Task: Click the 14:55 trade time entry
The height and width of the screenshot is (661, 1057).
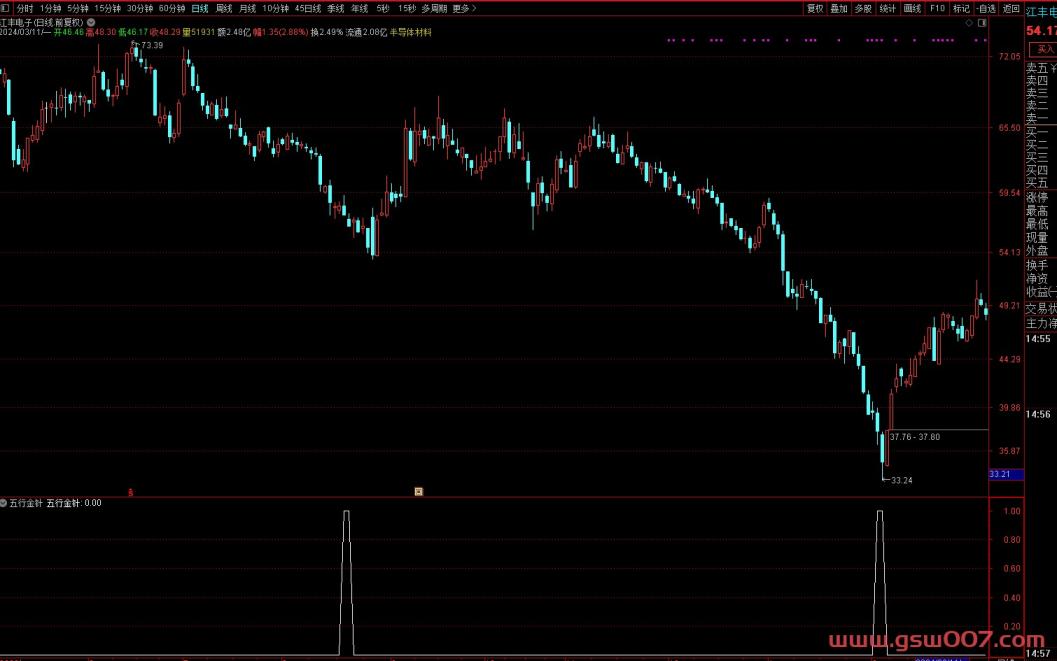Action: point(1038,339)
